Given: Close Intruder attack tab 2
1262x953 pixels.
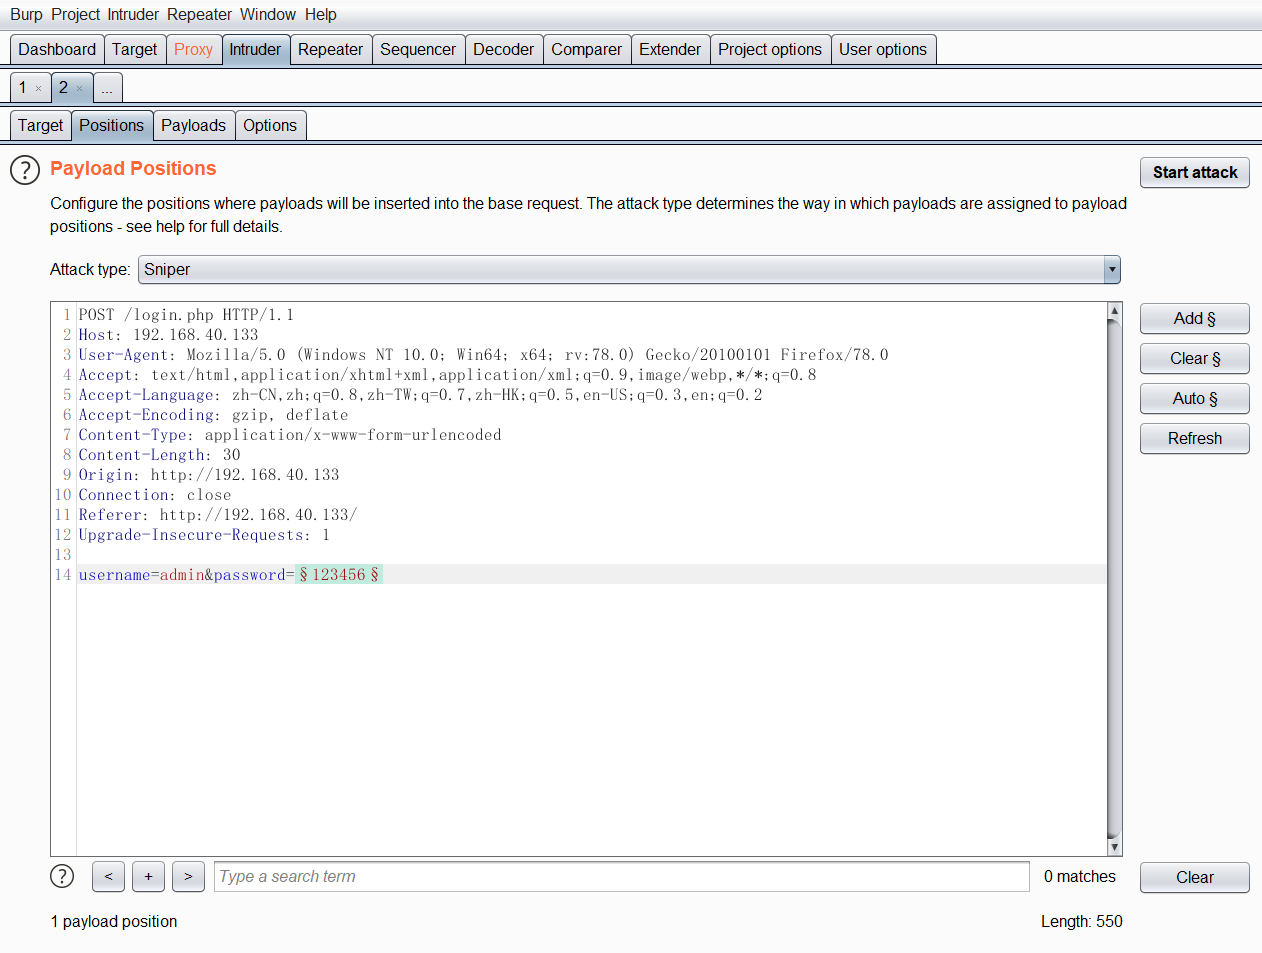Looking at the screenshot, I should pyautogui.click(x=80, y=88).
